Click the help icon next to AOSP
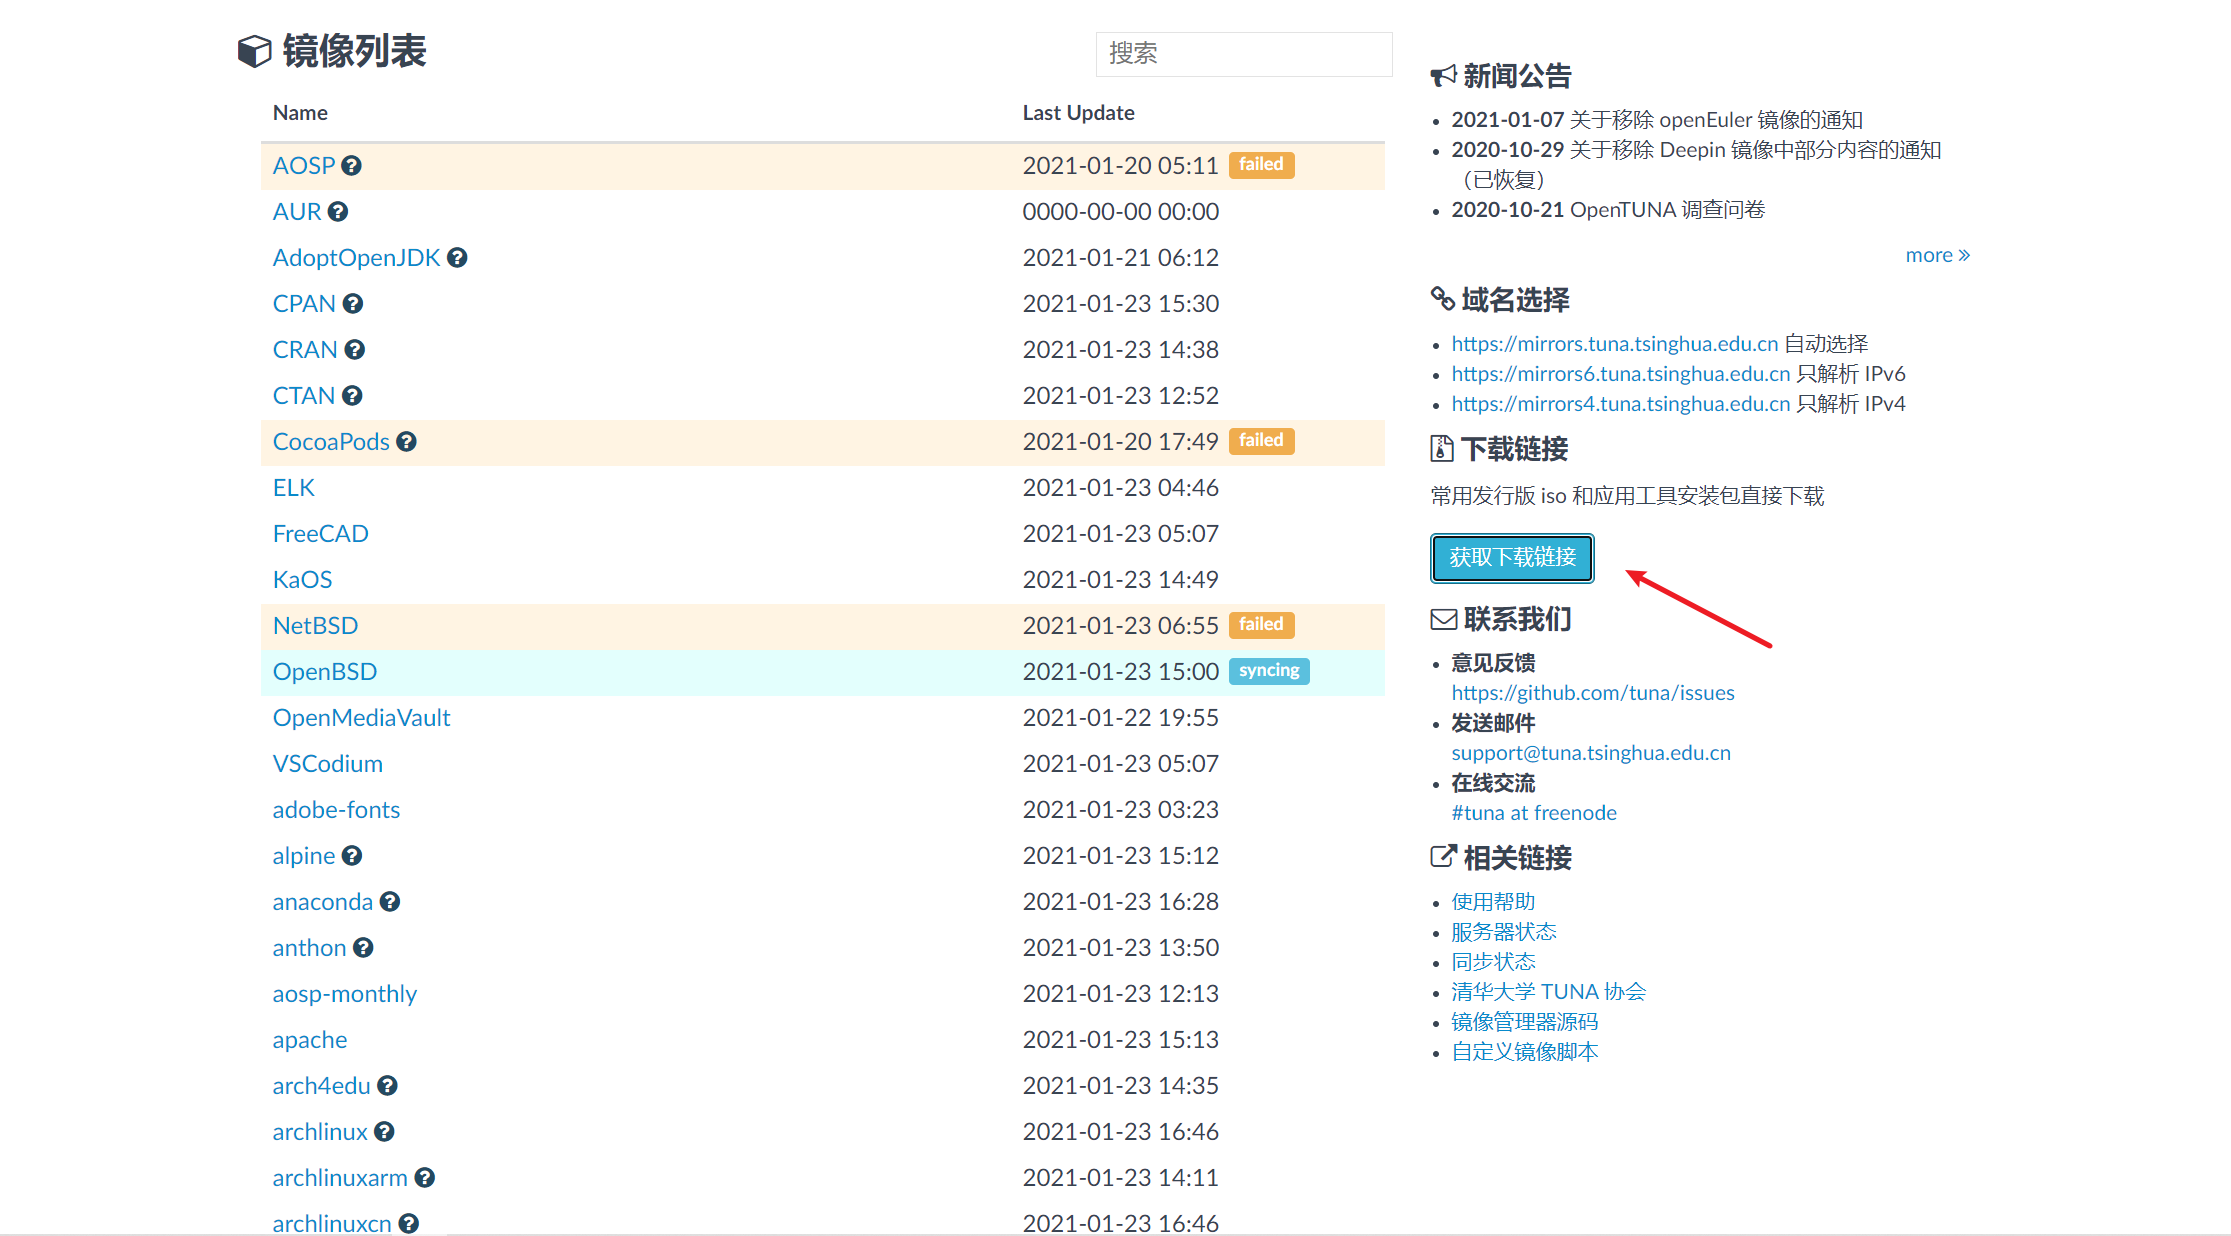2231x1236 pixels. (352, 165)
